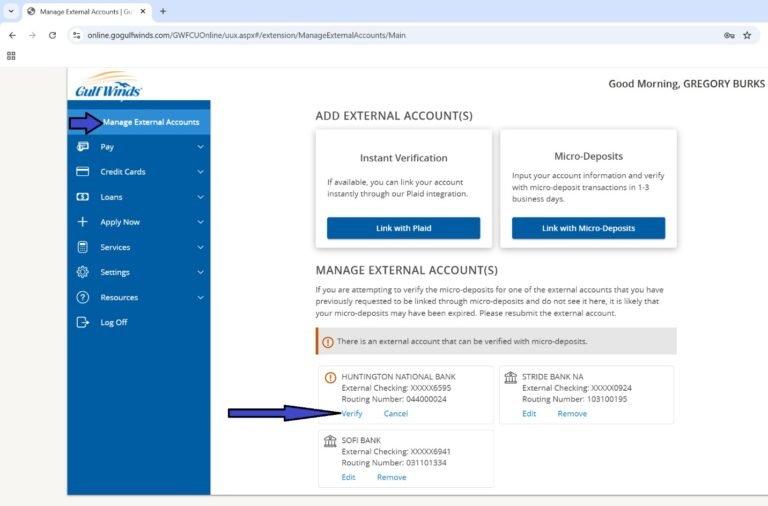Viewport: 768px width, 506px height.
Task: Expand the Pay menu chevron
Action: click(x=200, y=147)
